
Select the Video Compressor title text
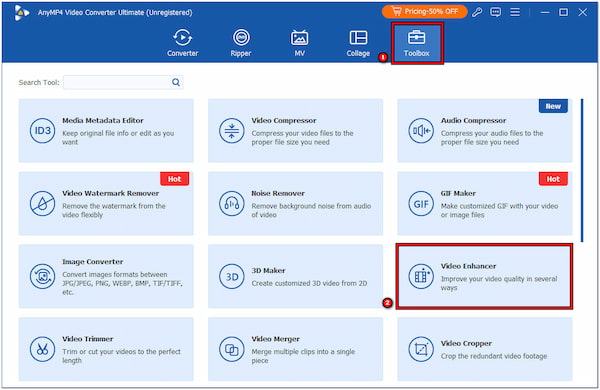(284, 121)
